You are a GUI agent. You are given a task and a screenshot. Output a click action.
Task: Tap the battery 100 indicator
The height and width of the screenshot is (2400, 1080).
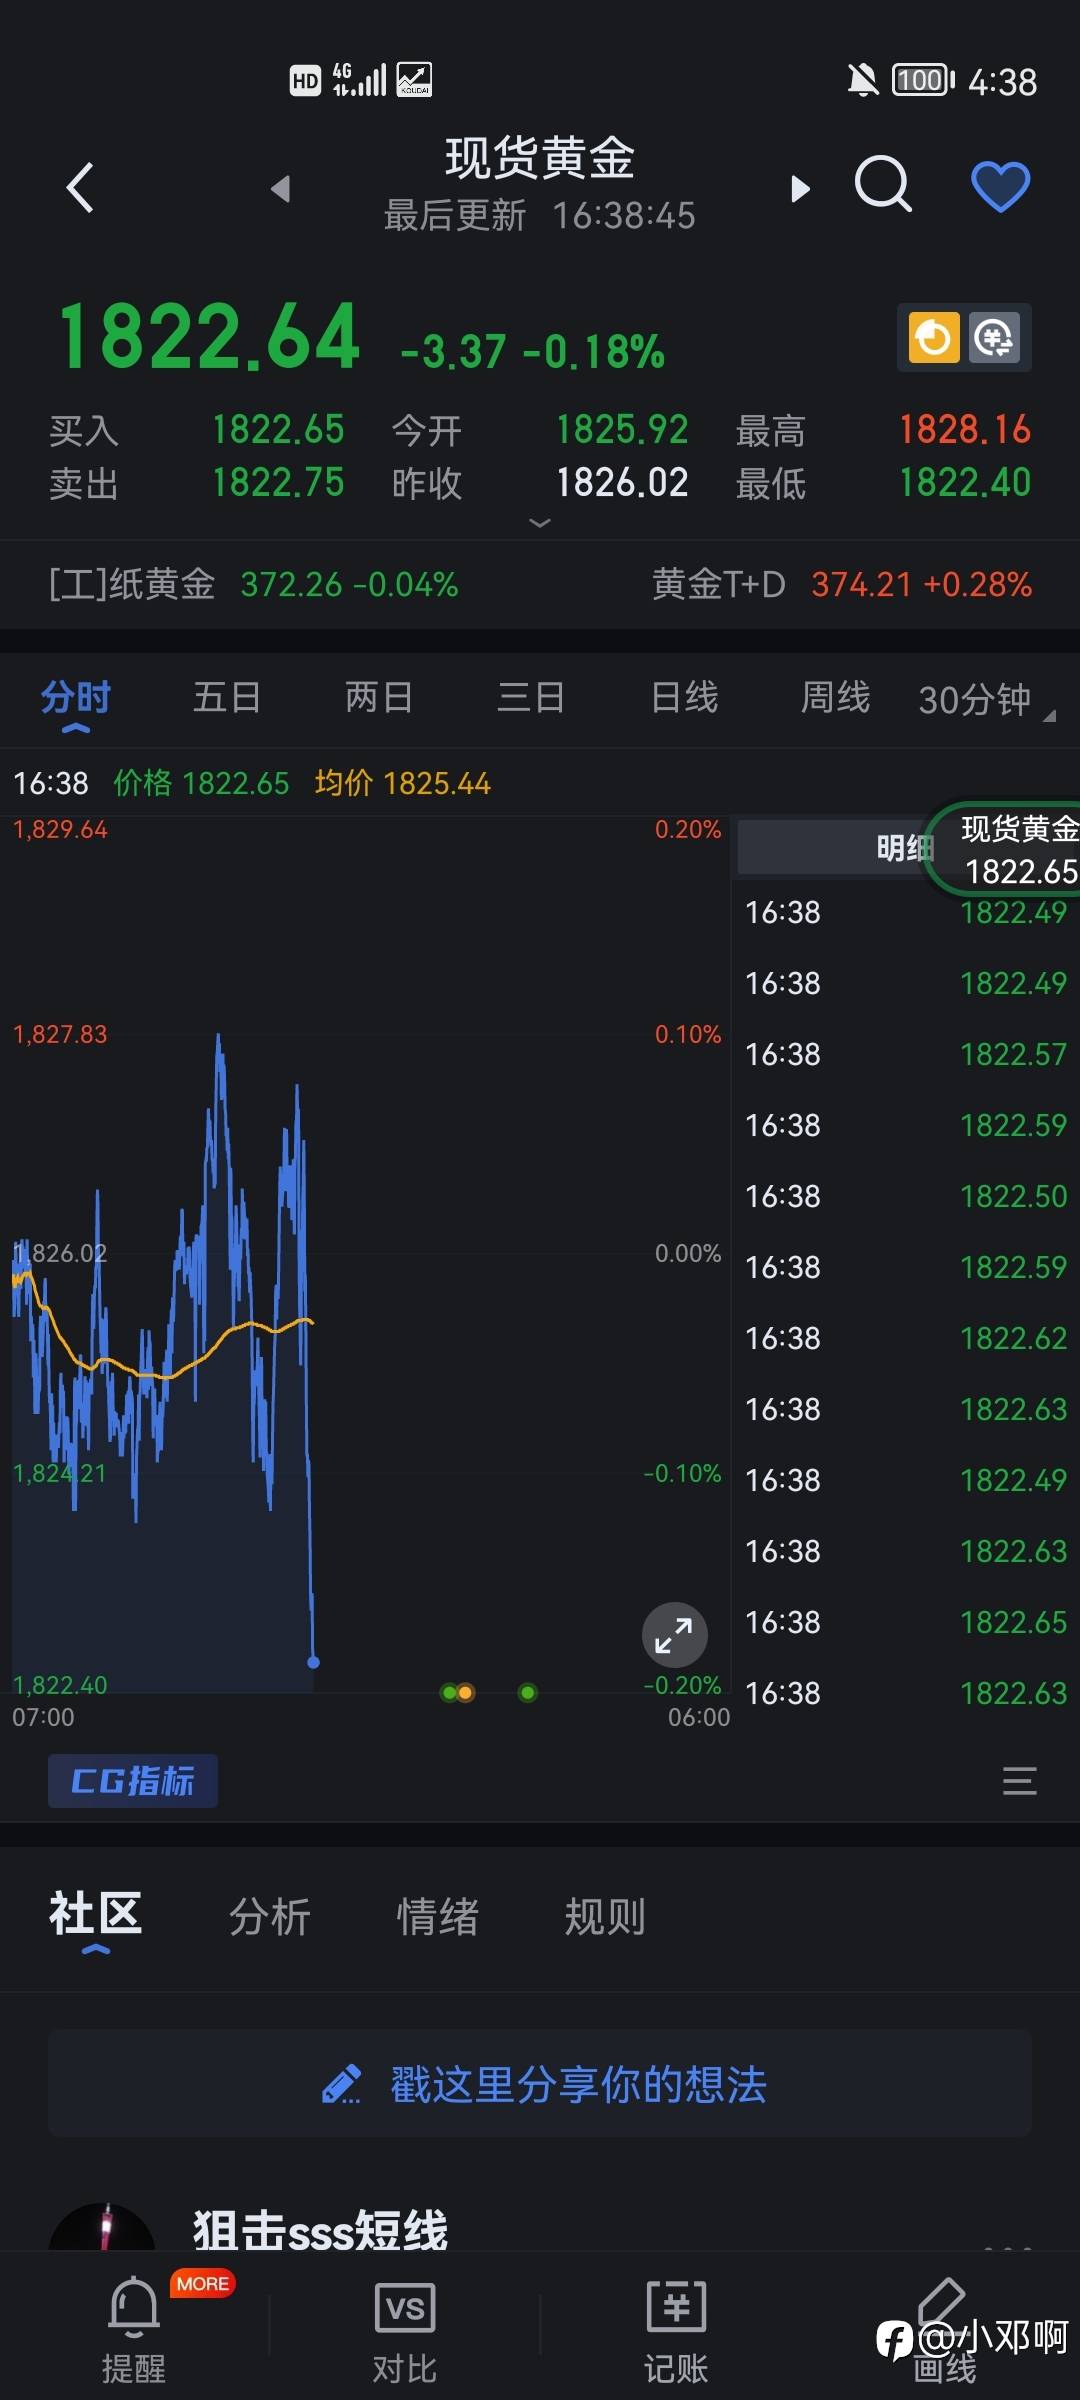point(923,79)
